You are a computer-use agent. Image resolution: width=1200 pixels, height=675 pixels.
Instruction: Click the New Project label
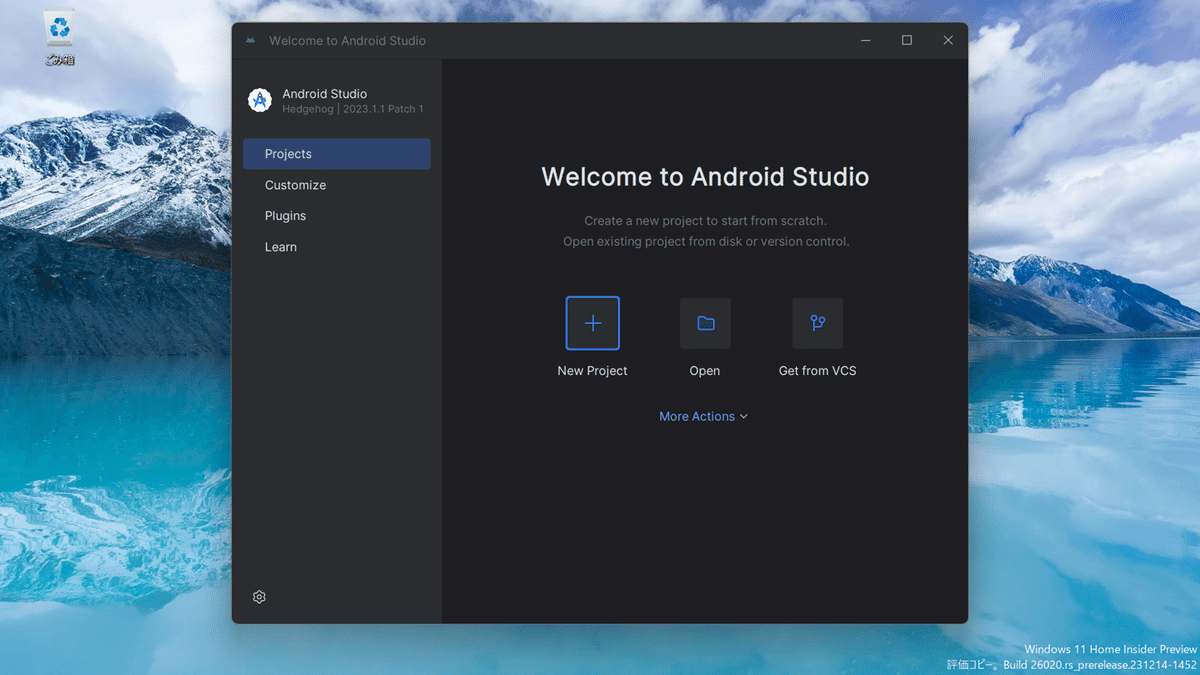(592, 371)
